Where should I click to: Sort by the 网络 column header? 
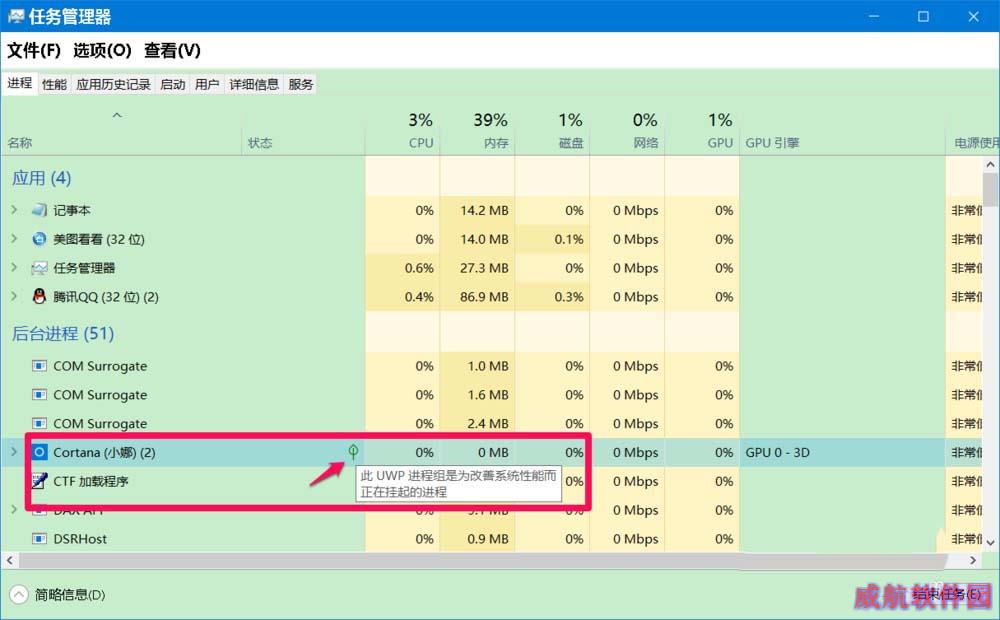[645, 143]
